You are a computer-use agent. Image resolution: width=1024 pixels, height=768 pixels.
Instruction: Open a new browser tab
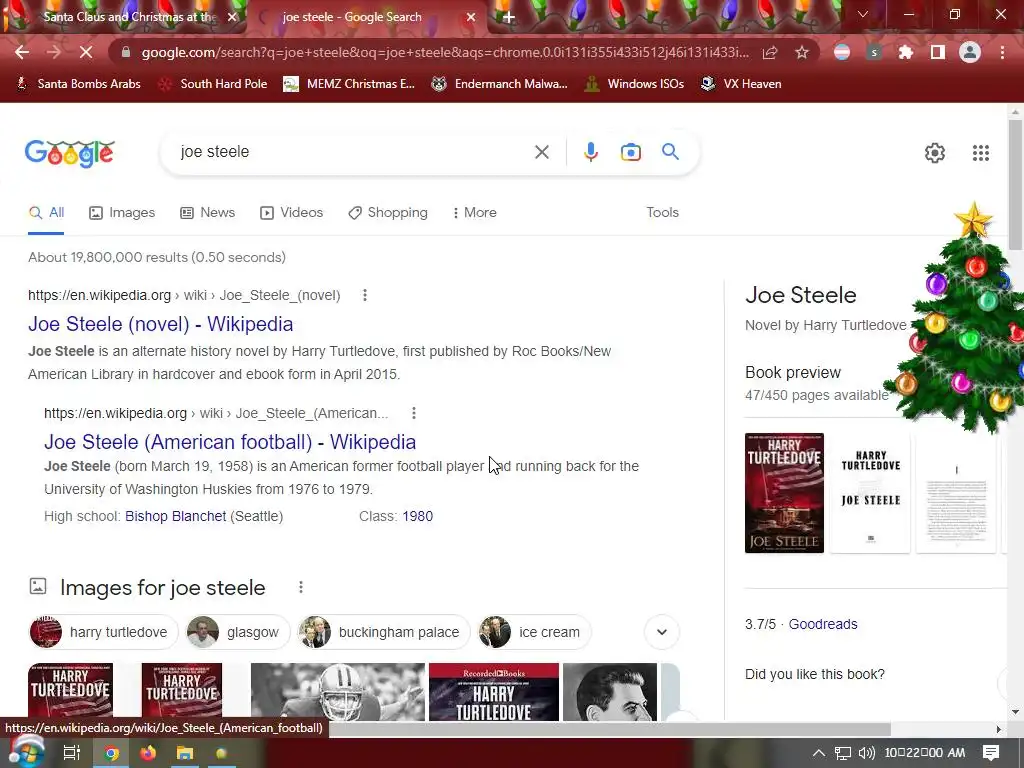(509, 17)
